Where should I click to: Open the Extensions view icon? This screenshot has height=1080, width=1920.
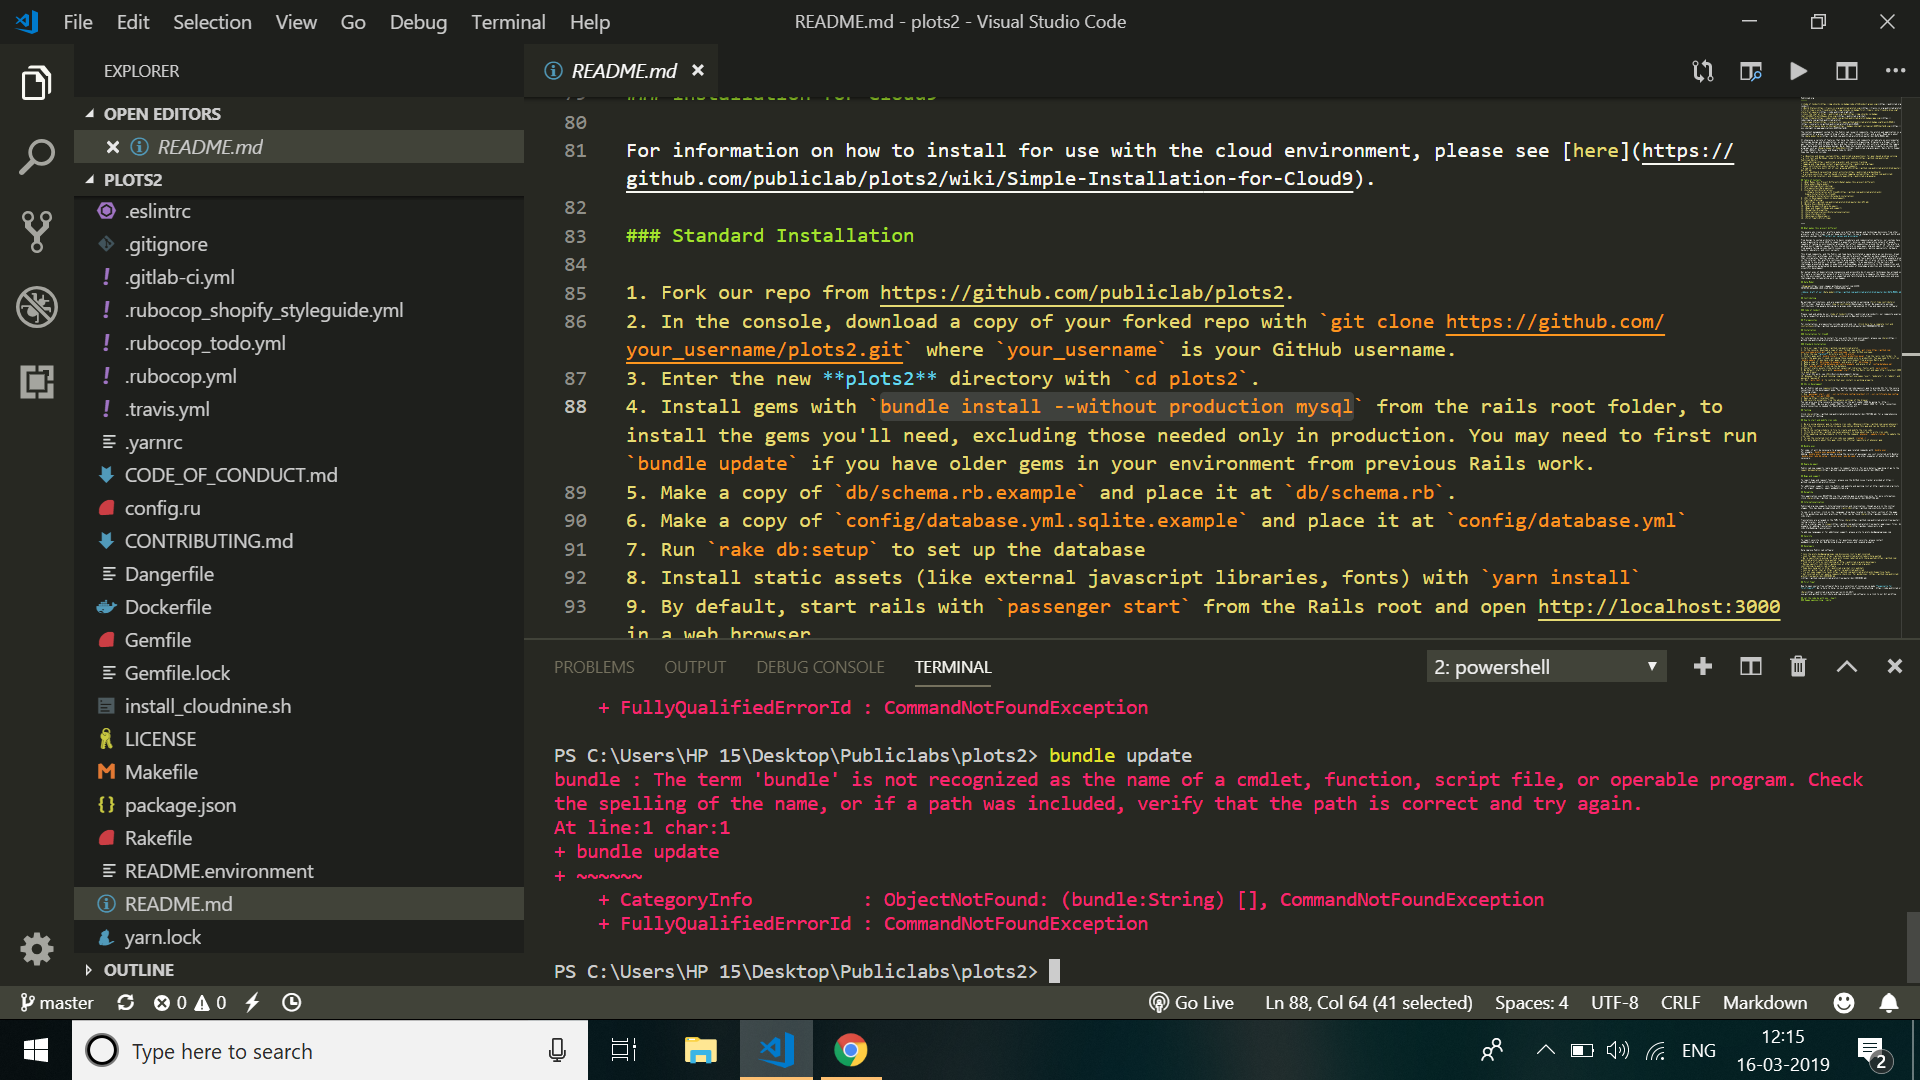click(37, 382)
